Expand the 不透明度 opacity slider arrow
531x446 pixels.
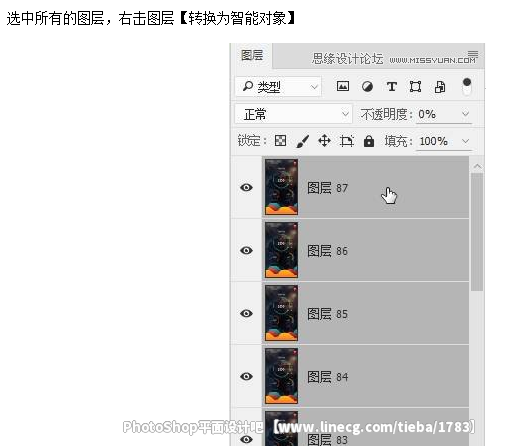tap(466, 114)
